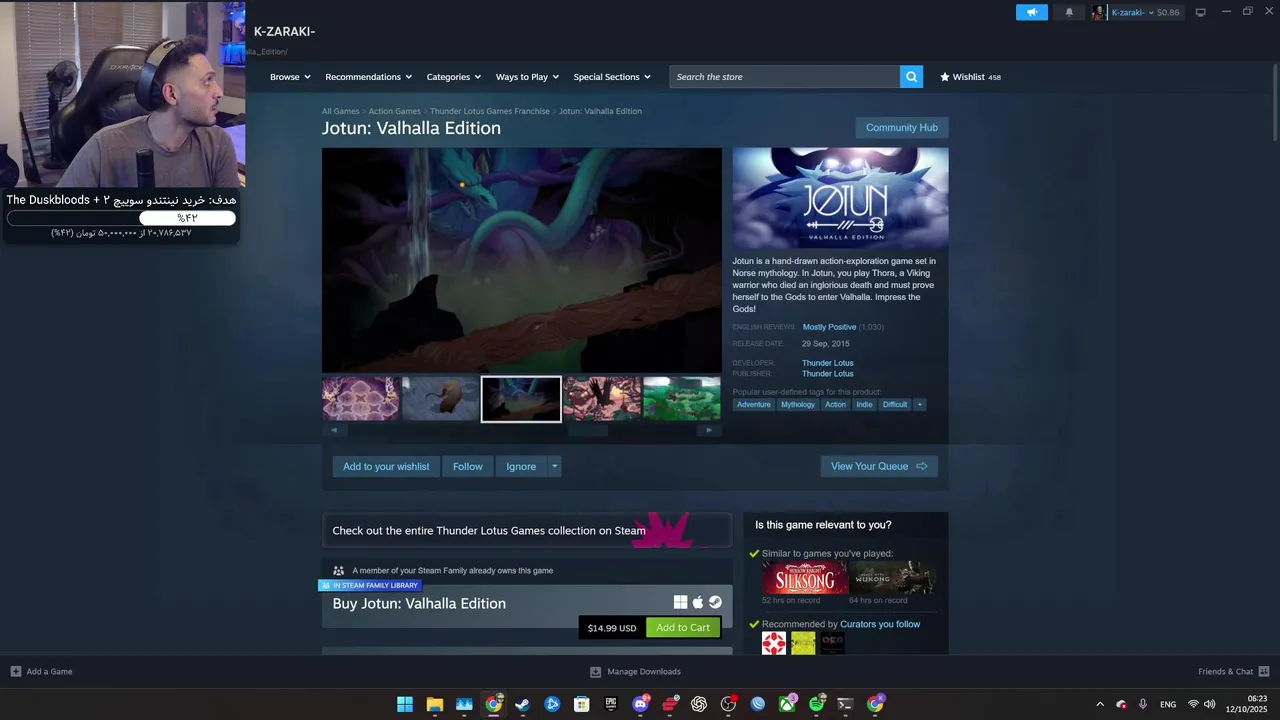Click the macOS apple platform icon
The image size is (1280, 720).
698,602
